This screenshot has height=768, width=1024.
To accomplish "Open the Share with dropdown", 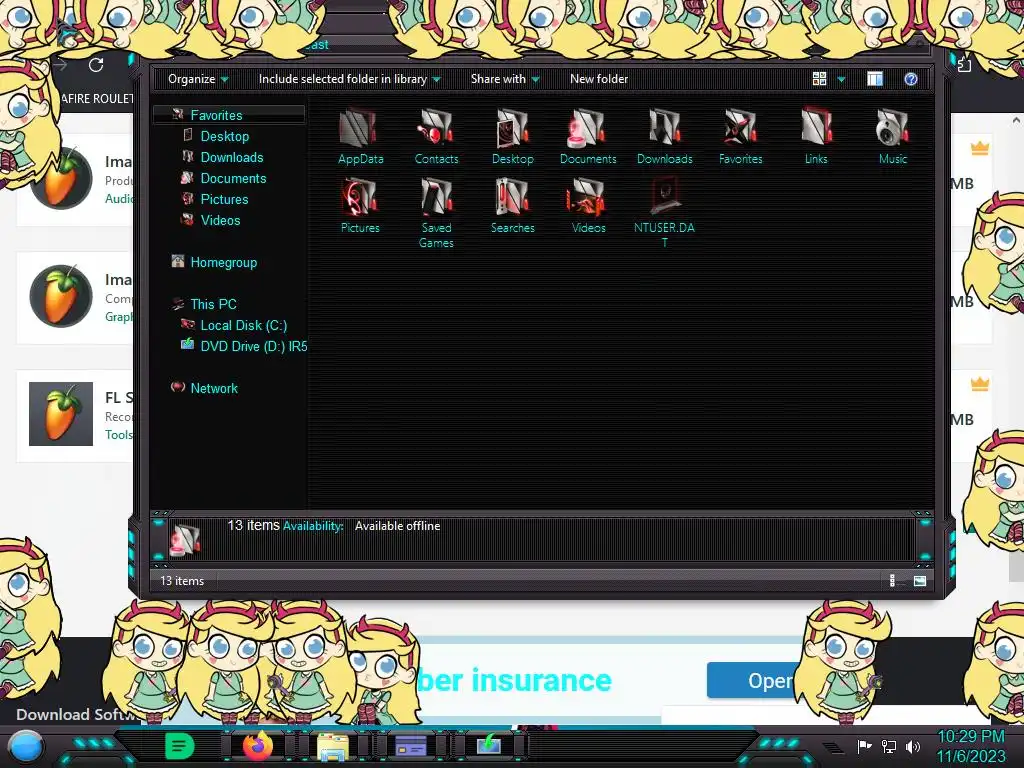I will click(x=505, y=79).
